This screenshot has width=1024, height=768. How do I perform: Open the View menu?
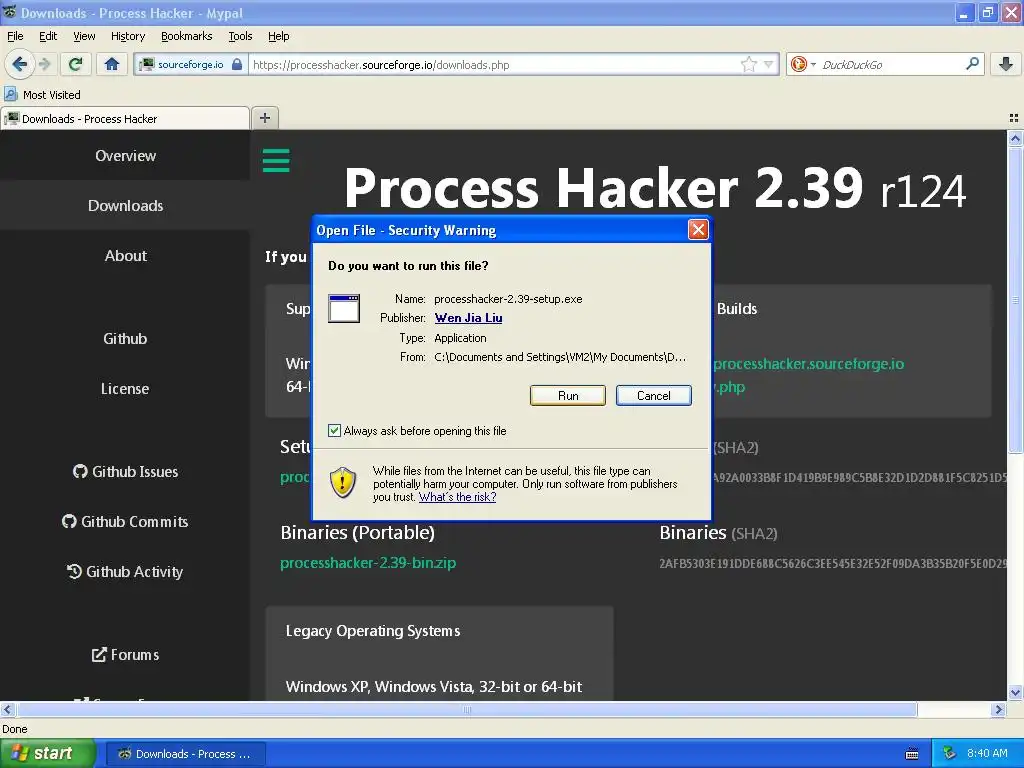point(84,36)
